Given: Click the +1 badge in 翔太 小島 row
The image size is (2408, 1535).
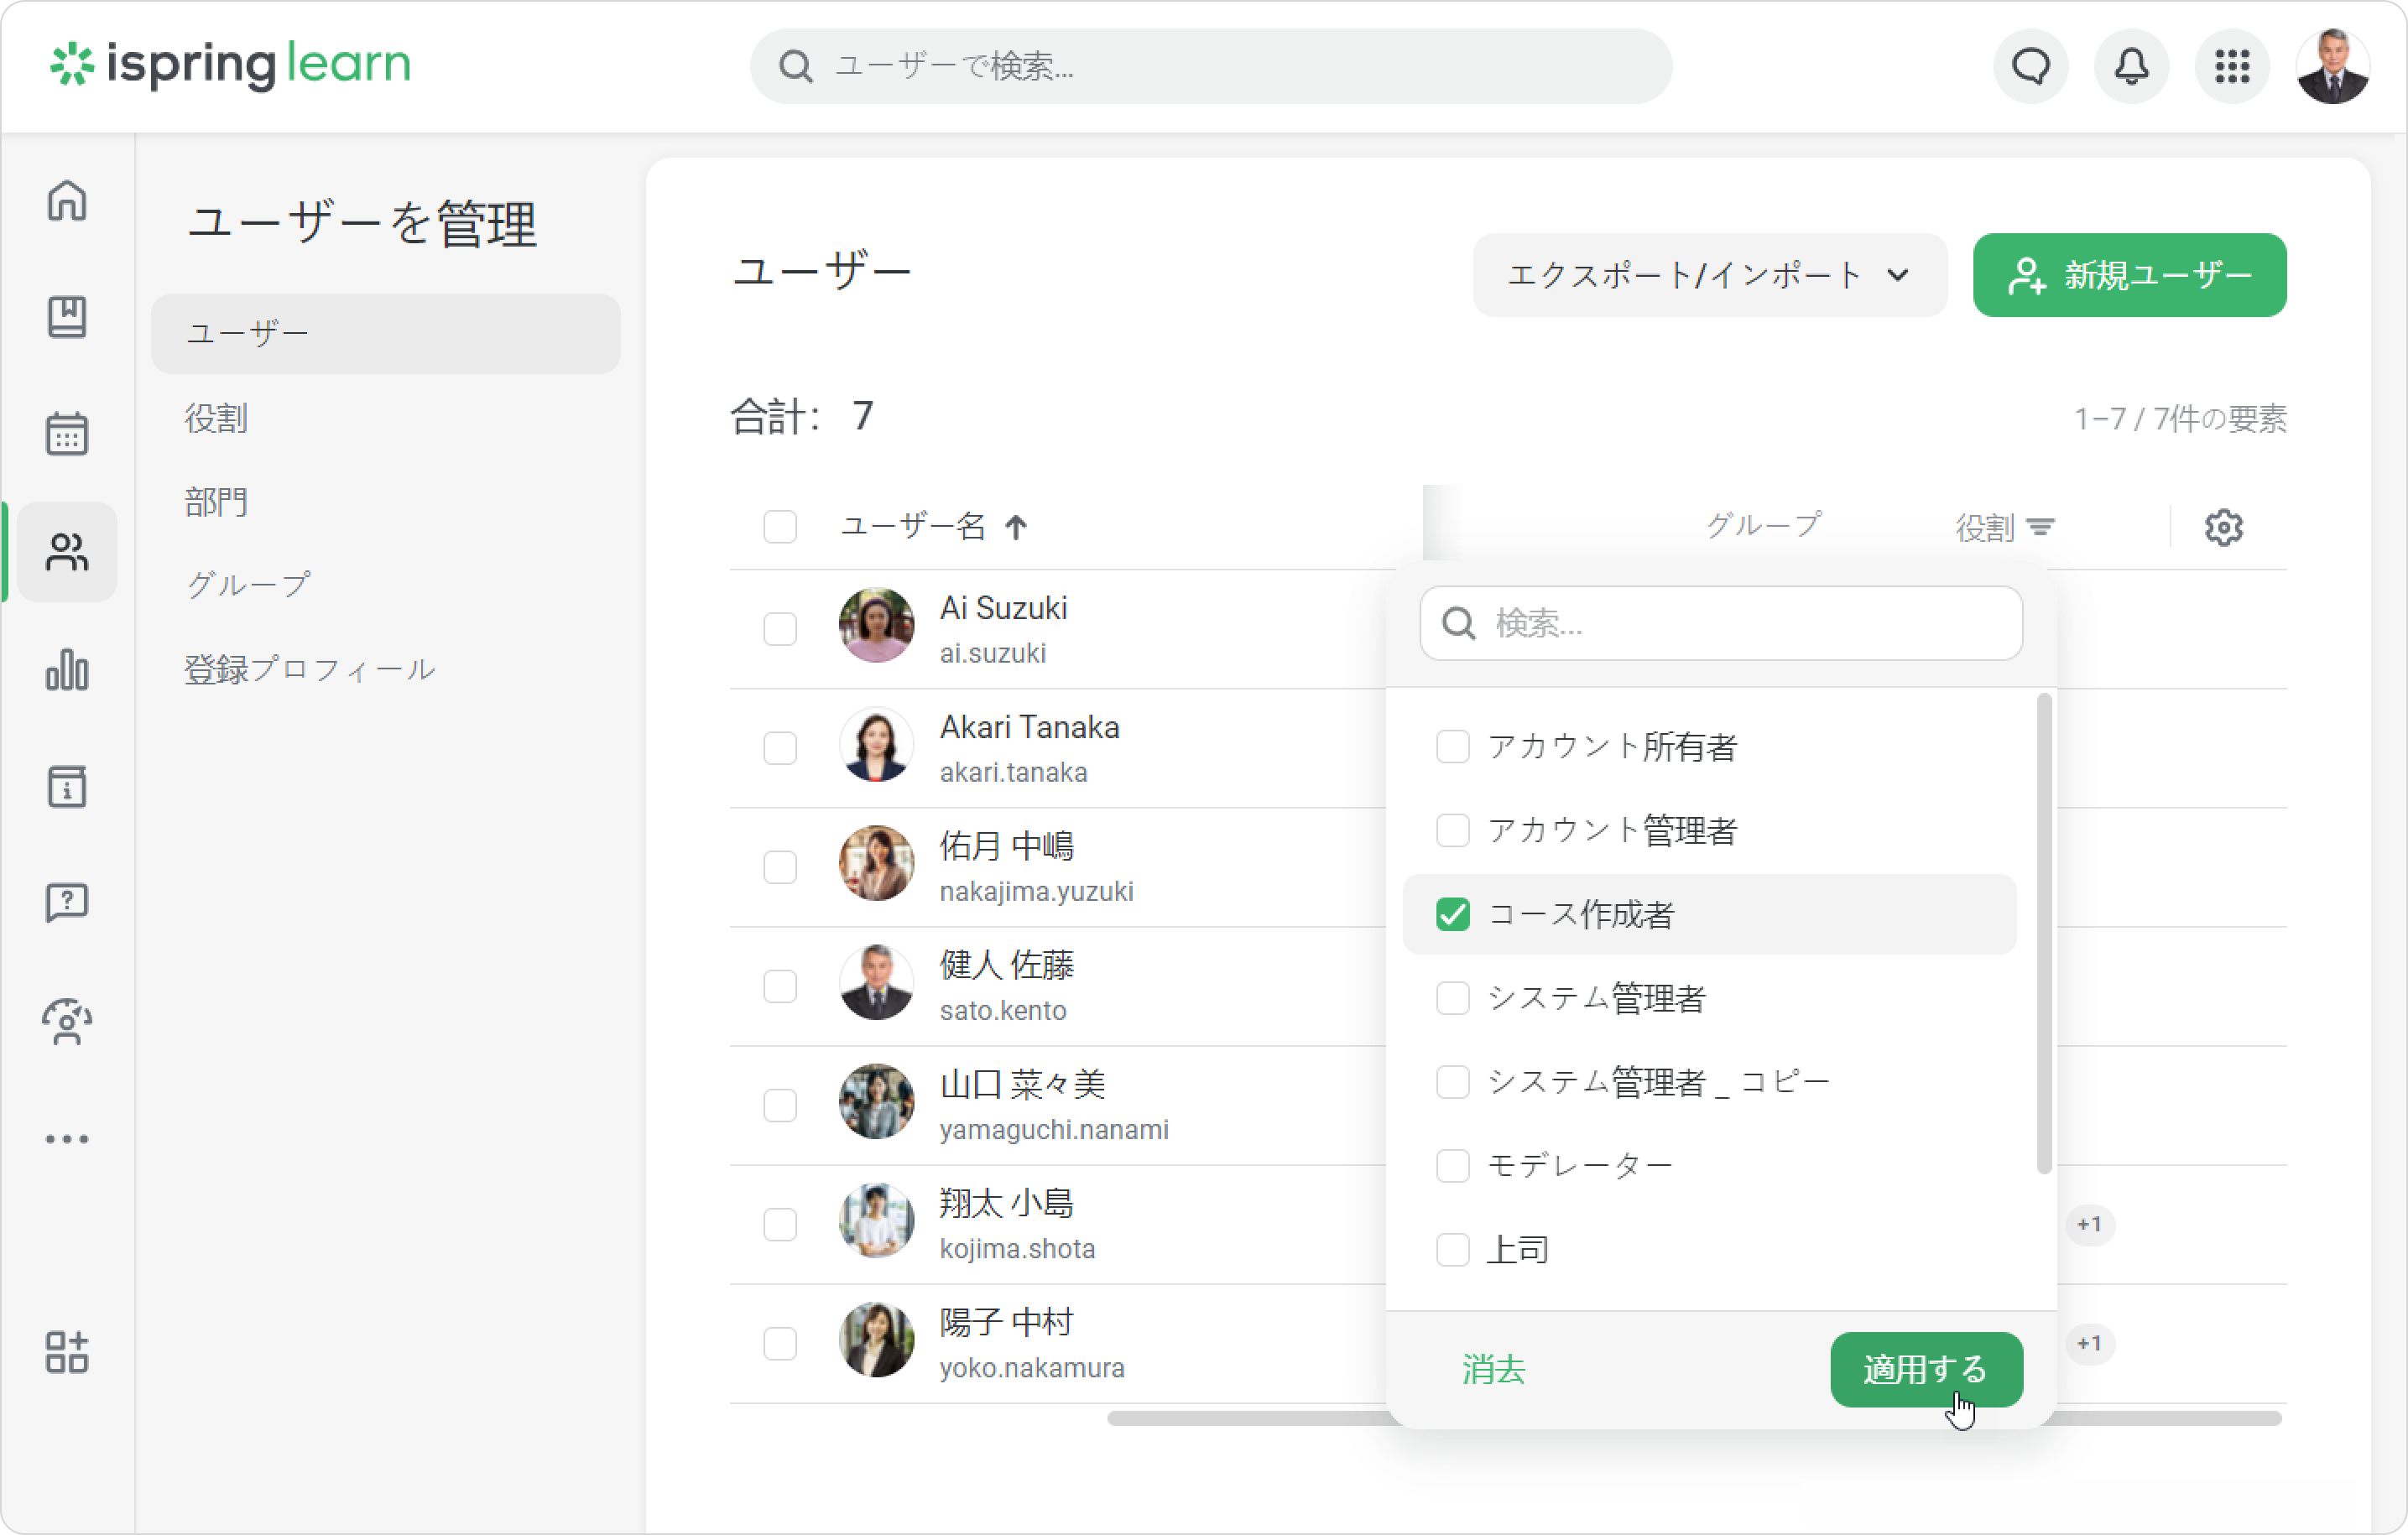Looking at the screenshot, I should (2089, 1224).
